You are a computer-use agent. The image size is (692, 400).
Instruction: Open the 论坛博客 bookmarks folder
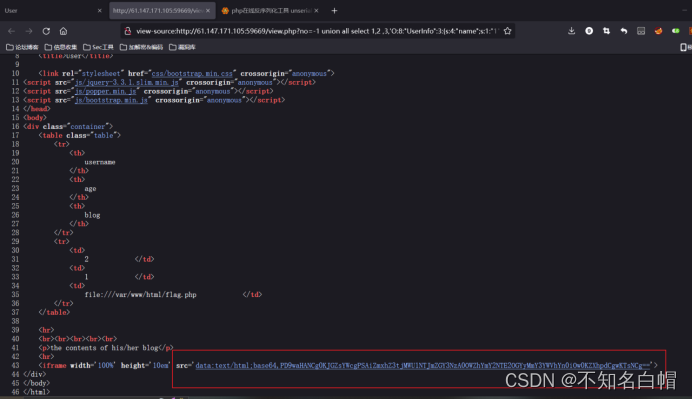tap(23, 47)
